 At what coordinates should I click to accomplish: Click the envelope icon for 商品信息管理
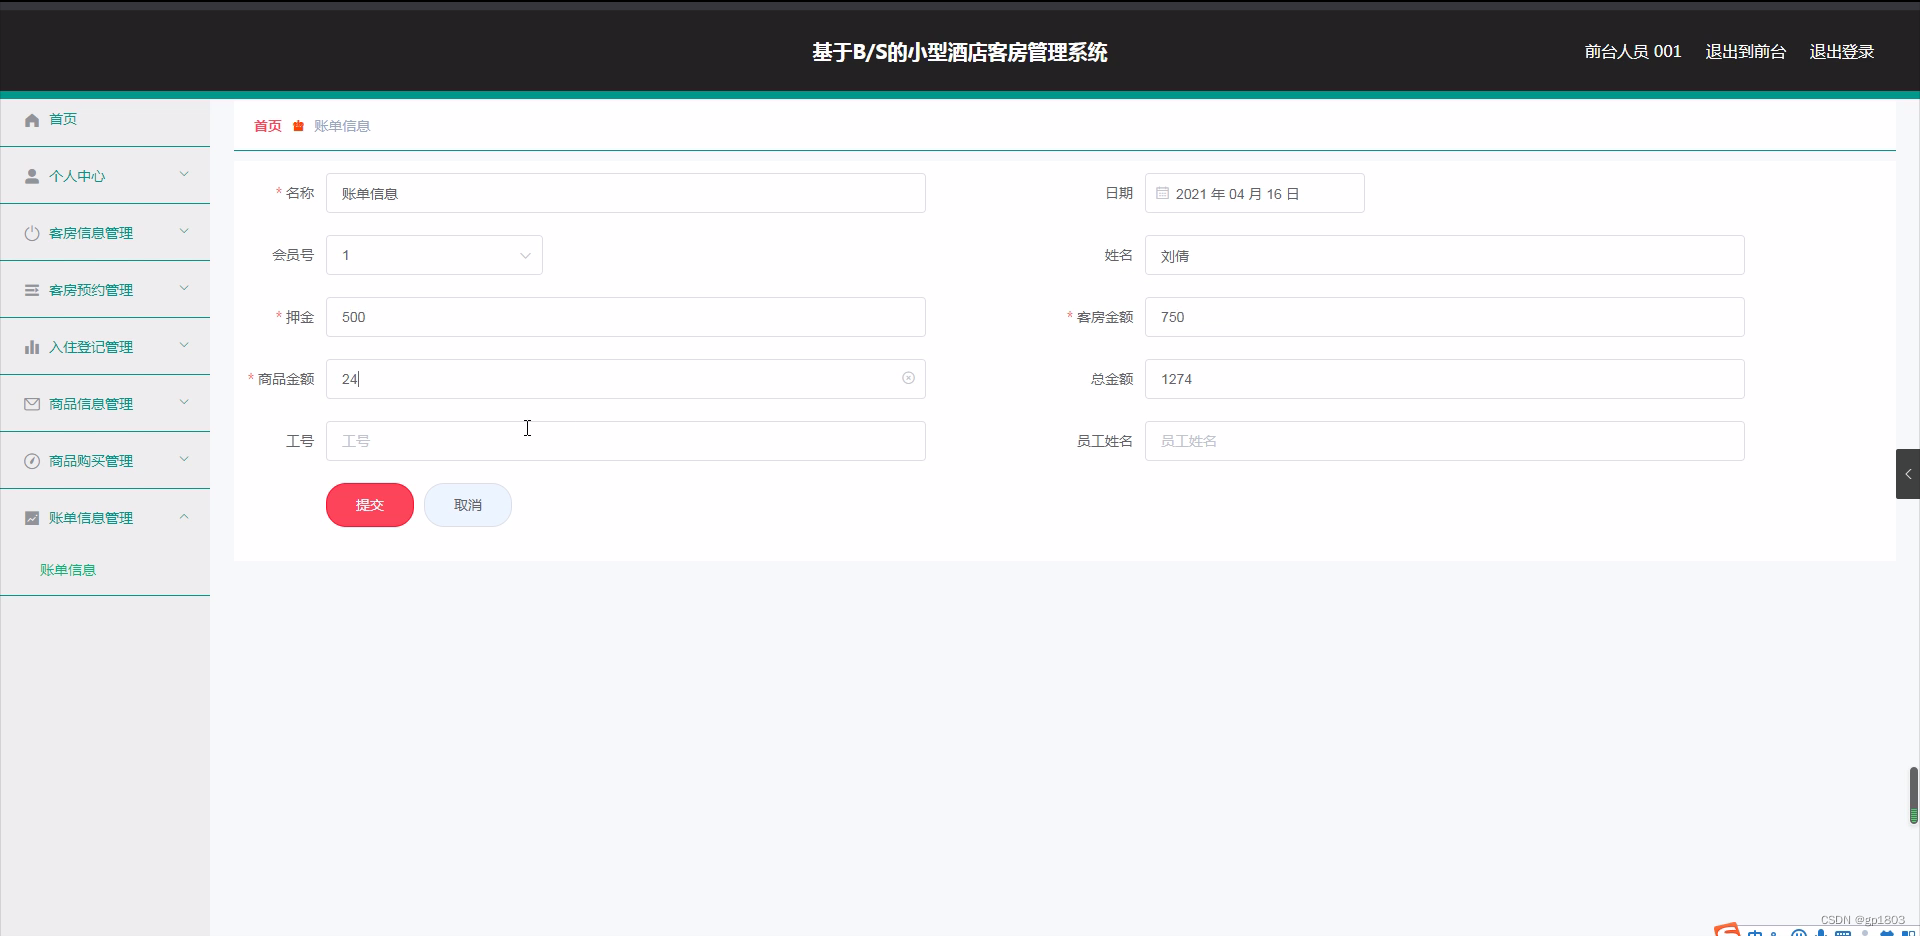(x=32, y=404)
